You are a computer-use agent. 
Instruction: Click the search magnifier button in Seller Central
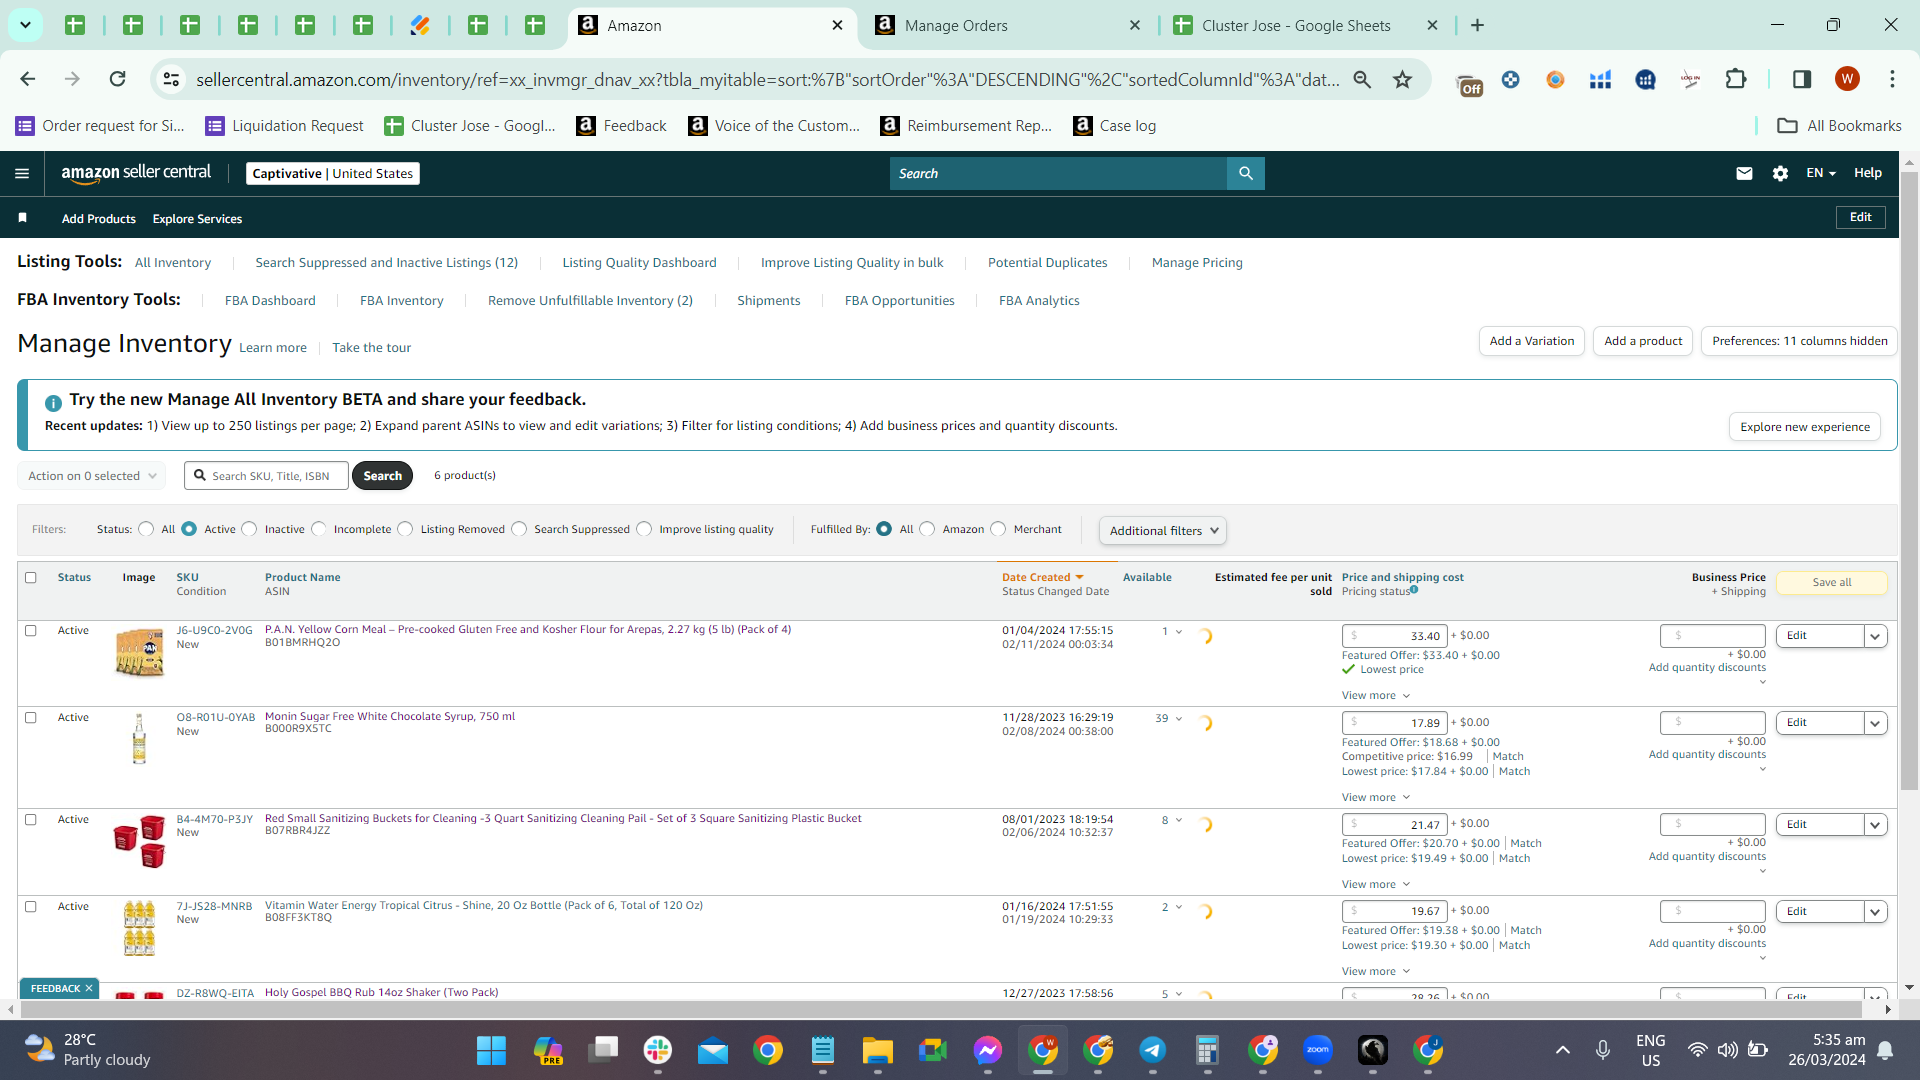[x=1245, y=173]
